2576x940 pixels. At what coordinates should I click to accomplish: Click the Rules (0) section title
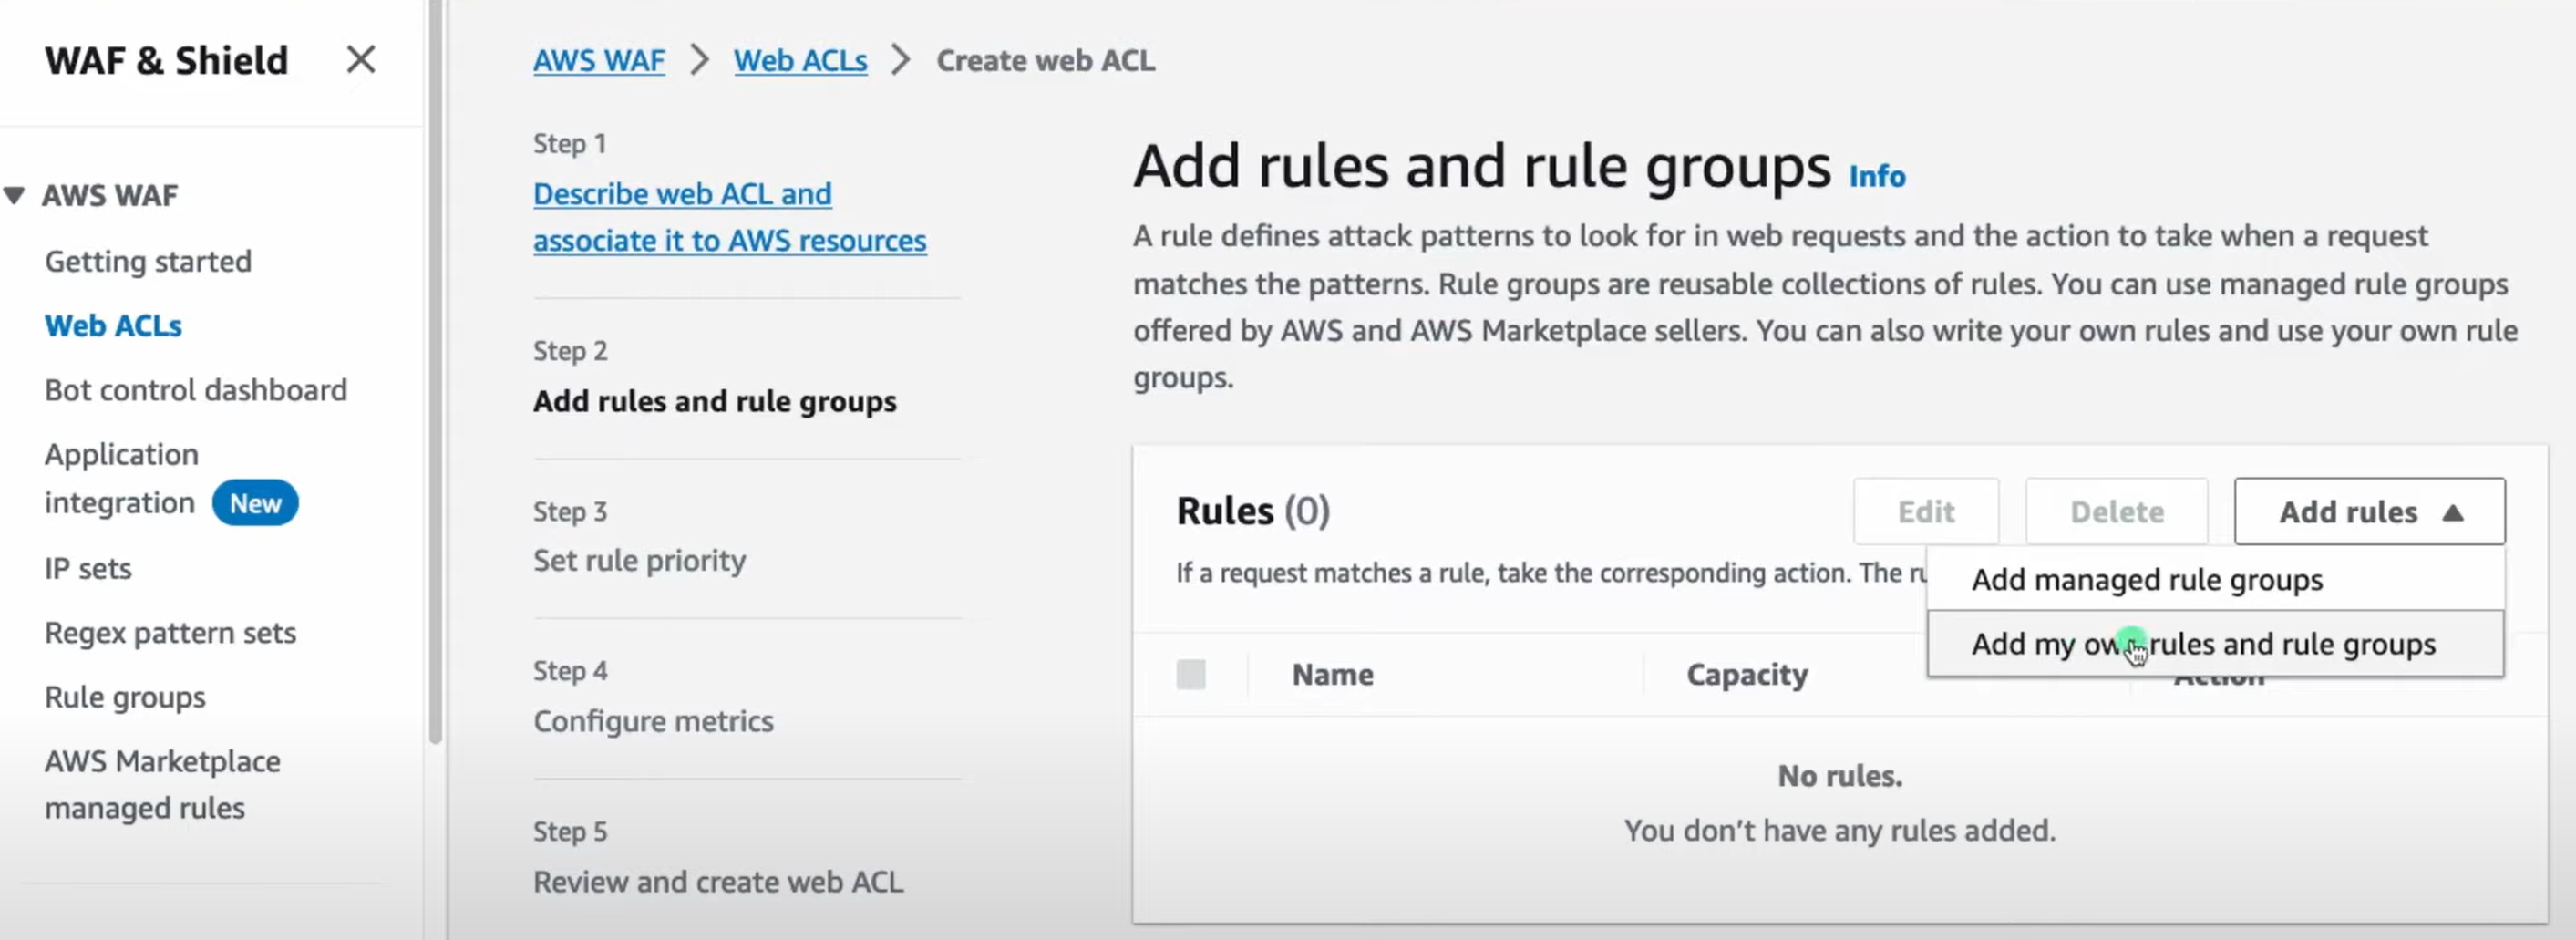click(x=1253, y=511)
